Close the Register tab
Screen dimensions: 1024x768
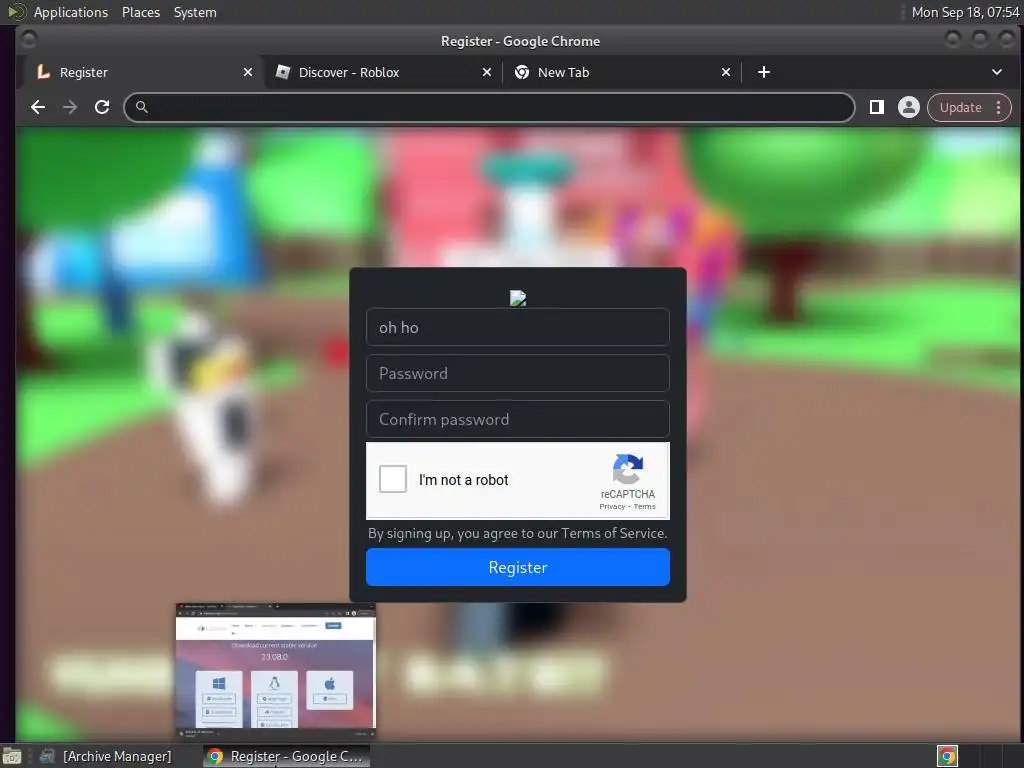(x=248, y=72)
